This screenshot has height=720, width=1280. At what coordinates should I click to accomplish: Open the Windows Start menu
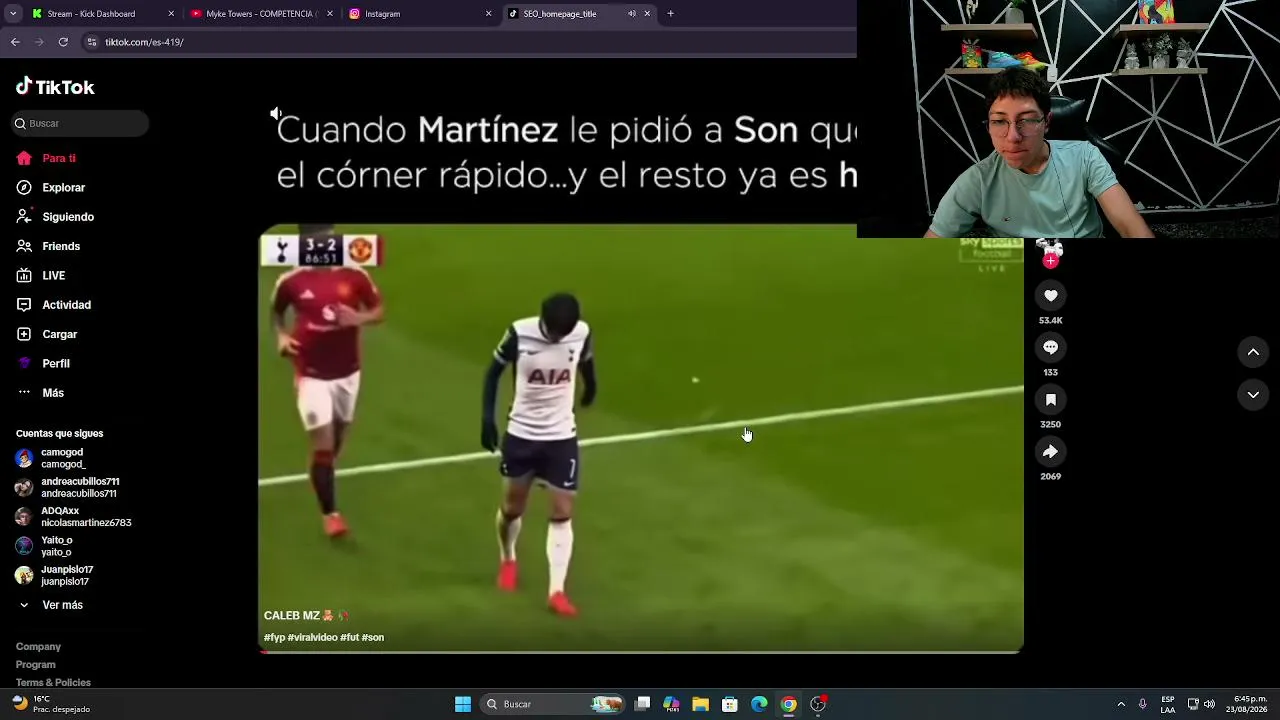click(463, 704)
